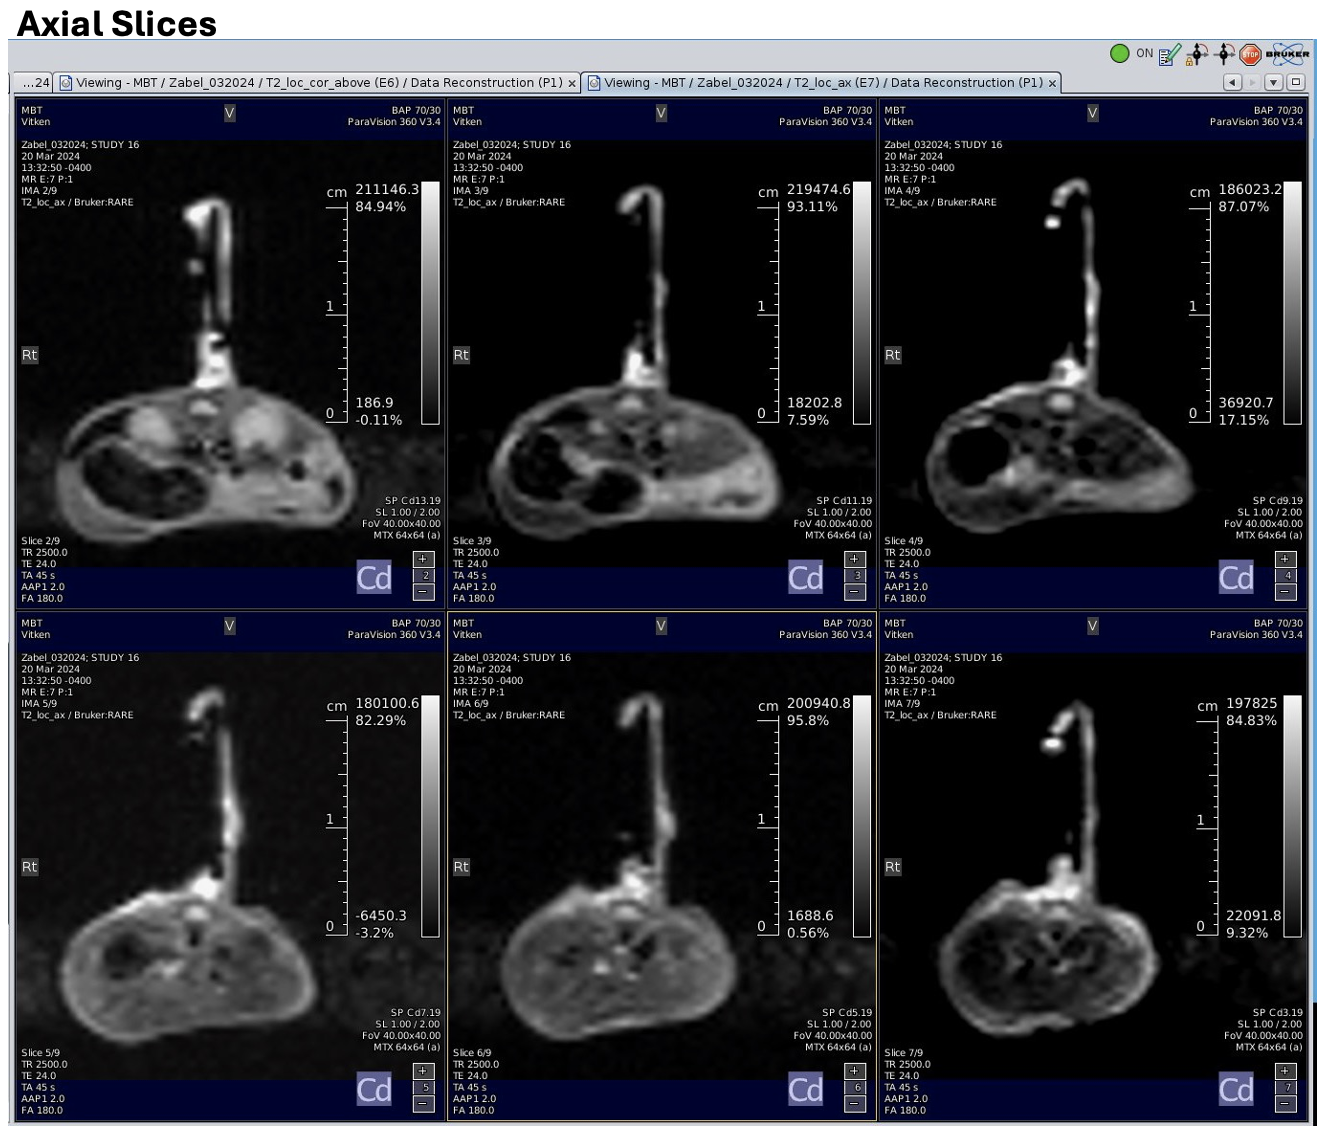Click the Cd orientation icon in slice 6/9
Viewport: 1328px width, 1136px height.
805,1090
